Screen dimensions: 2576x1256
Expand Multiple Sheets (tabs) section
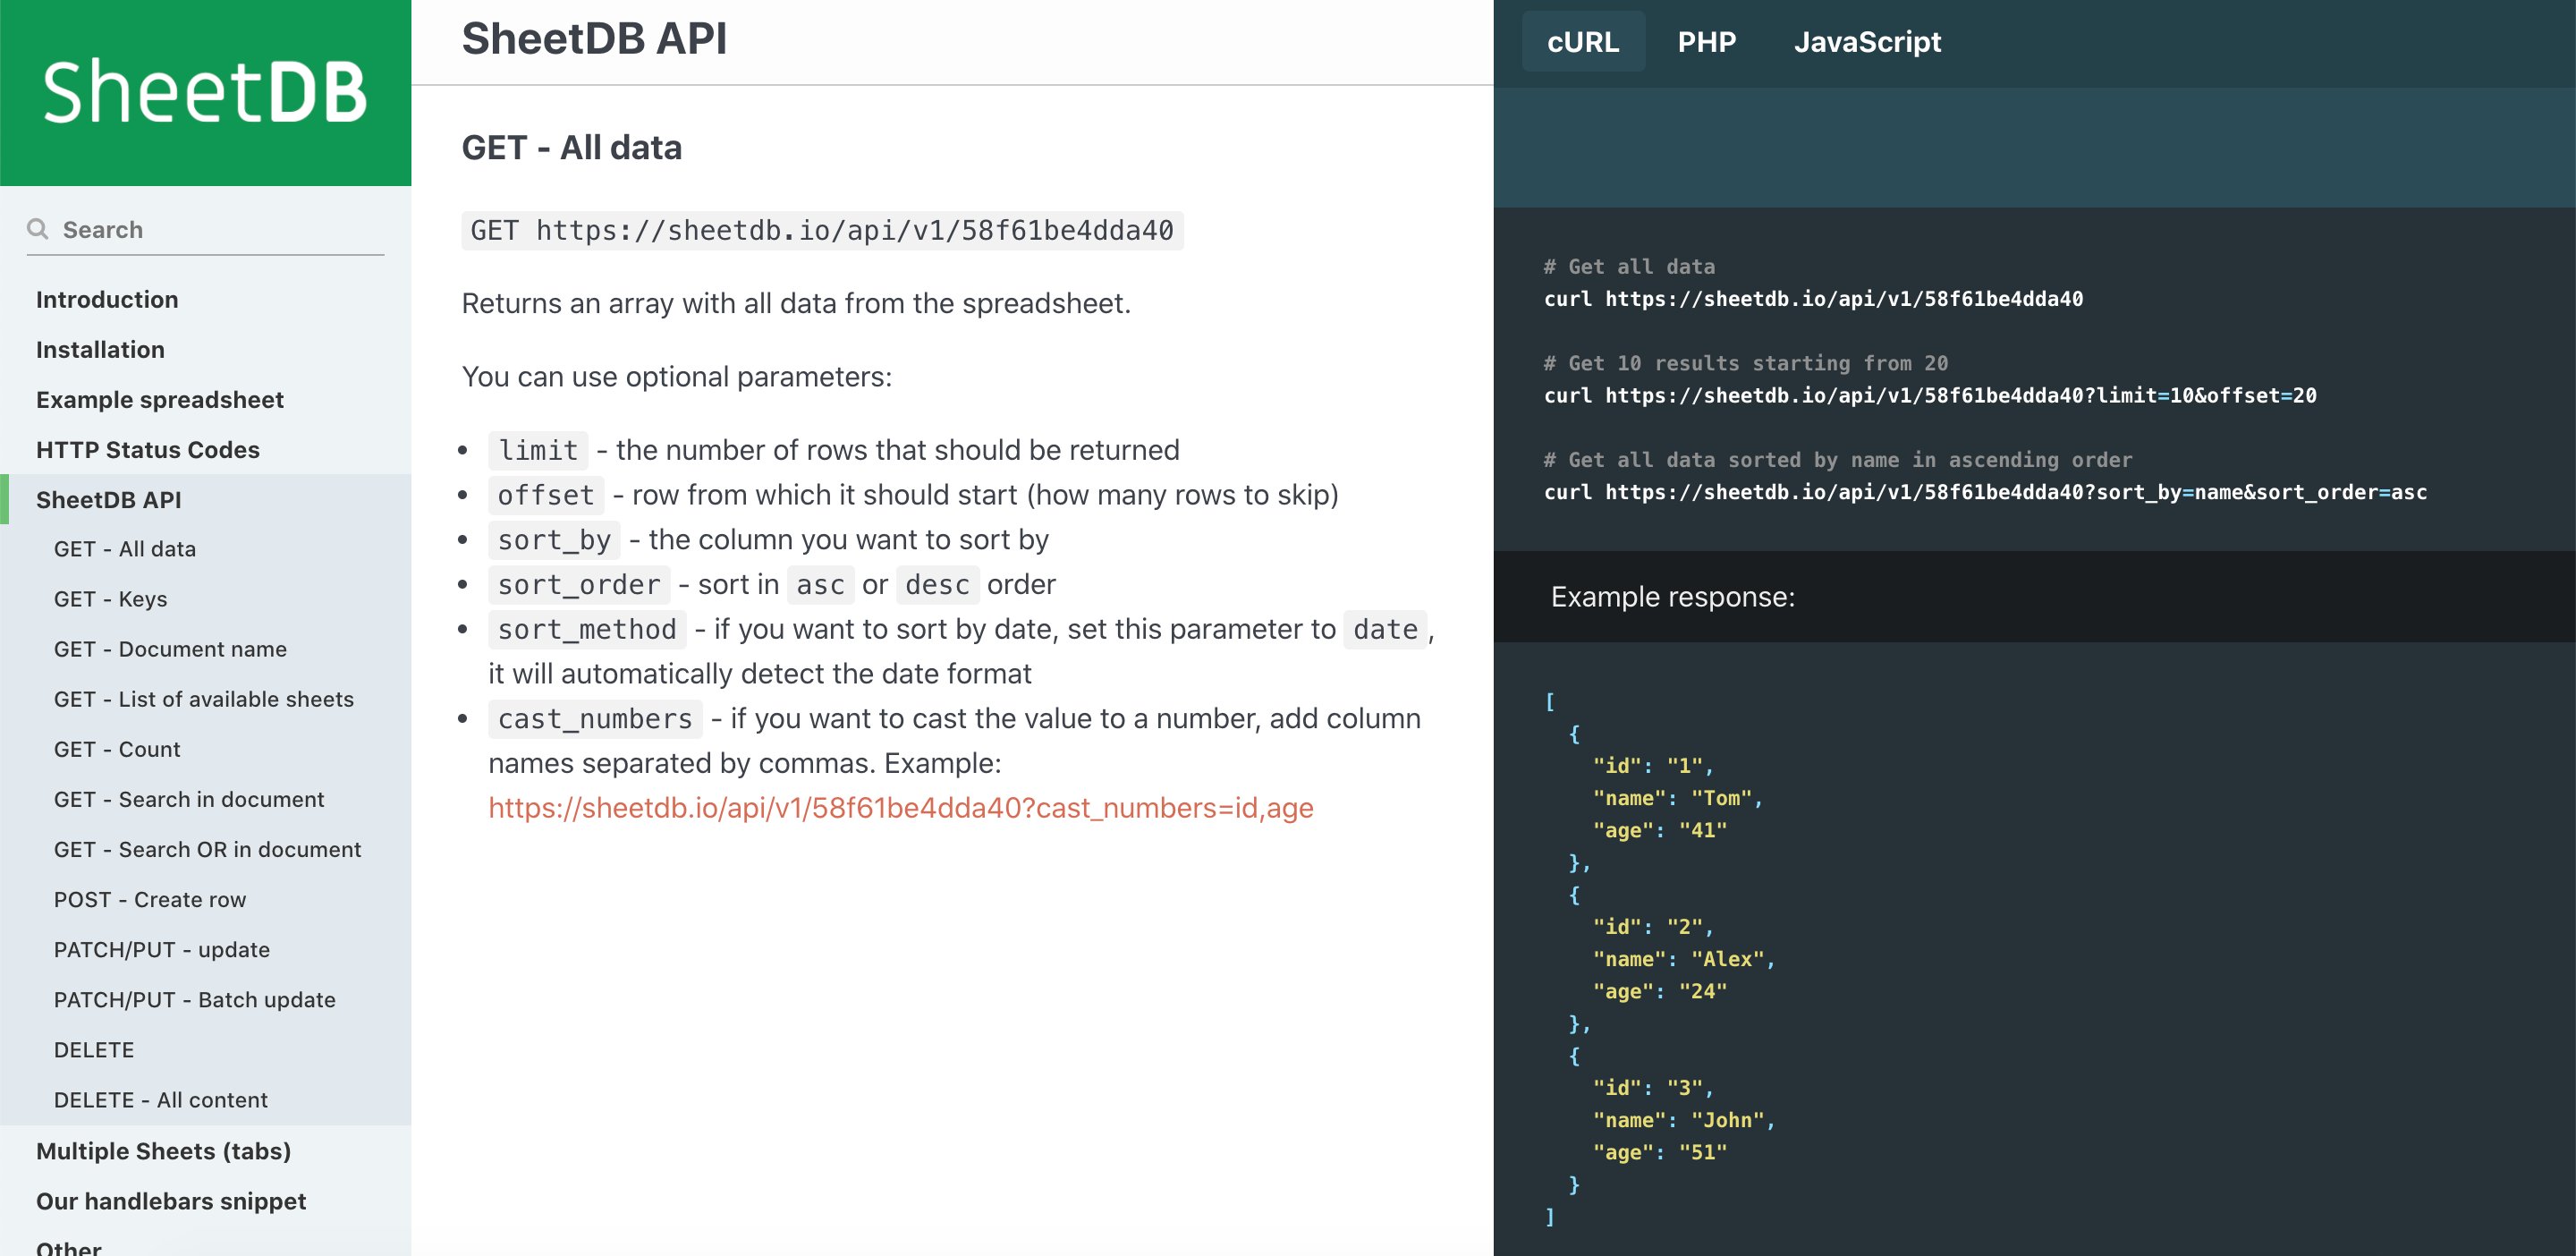163,1151
